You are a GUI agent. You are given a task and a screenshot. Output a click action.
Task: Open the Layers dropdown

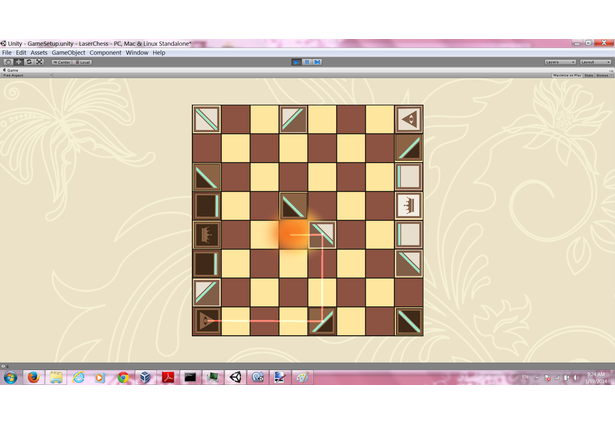tap(560, 62)
